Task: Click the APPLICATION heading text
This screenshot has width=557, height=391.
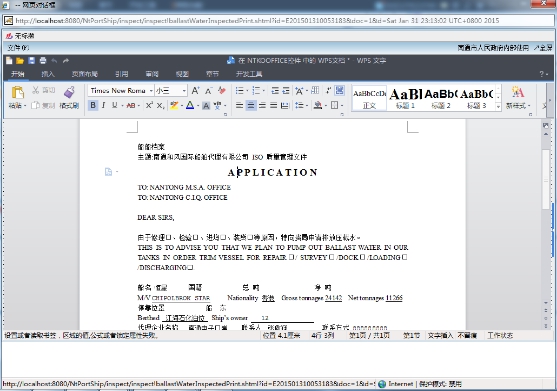Action: tap(272, 173)
